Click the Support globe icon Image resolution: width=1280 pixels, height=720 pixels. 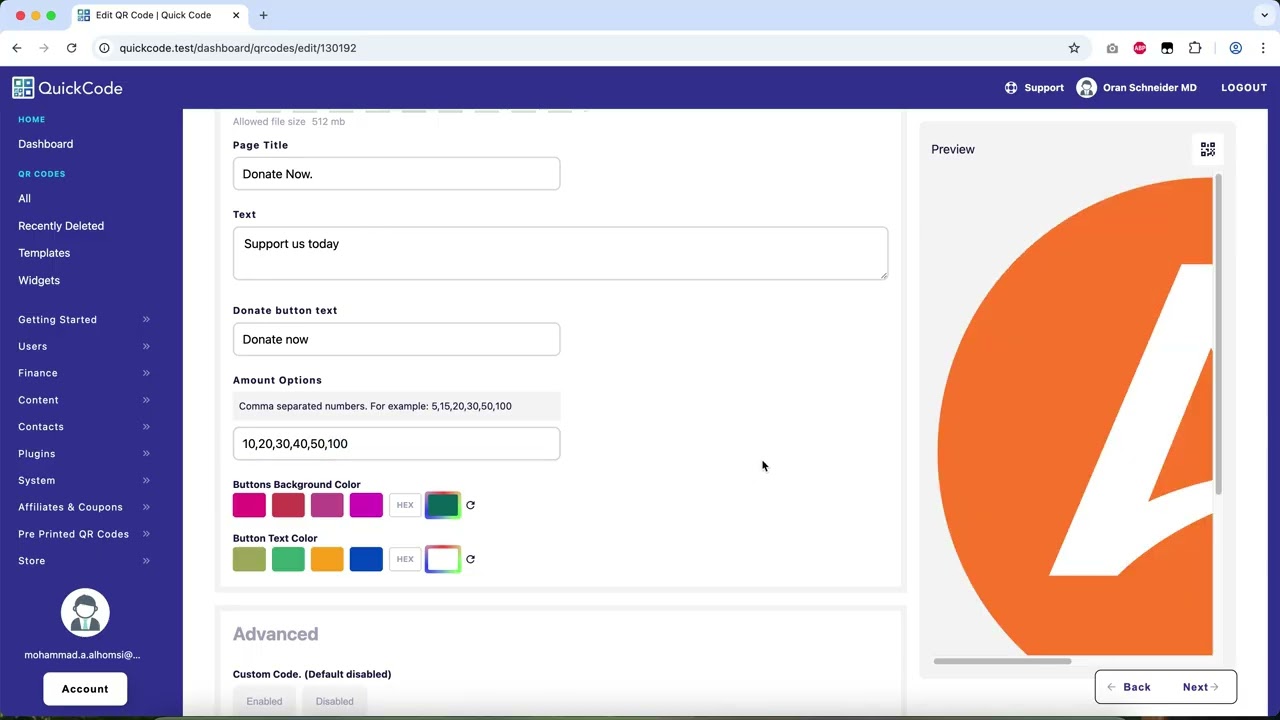tap(1011, 88)
